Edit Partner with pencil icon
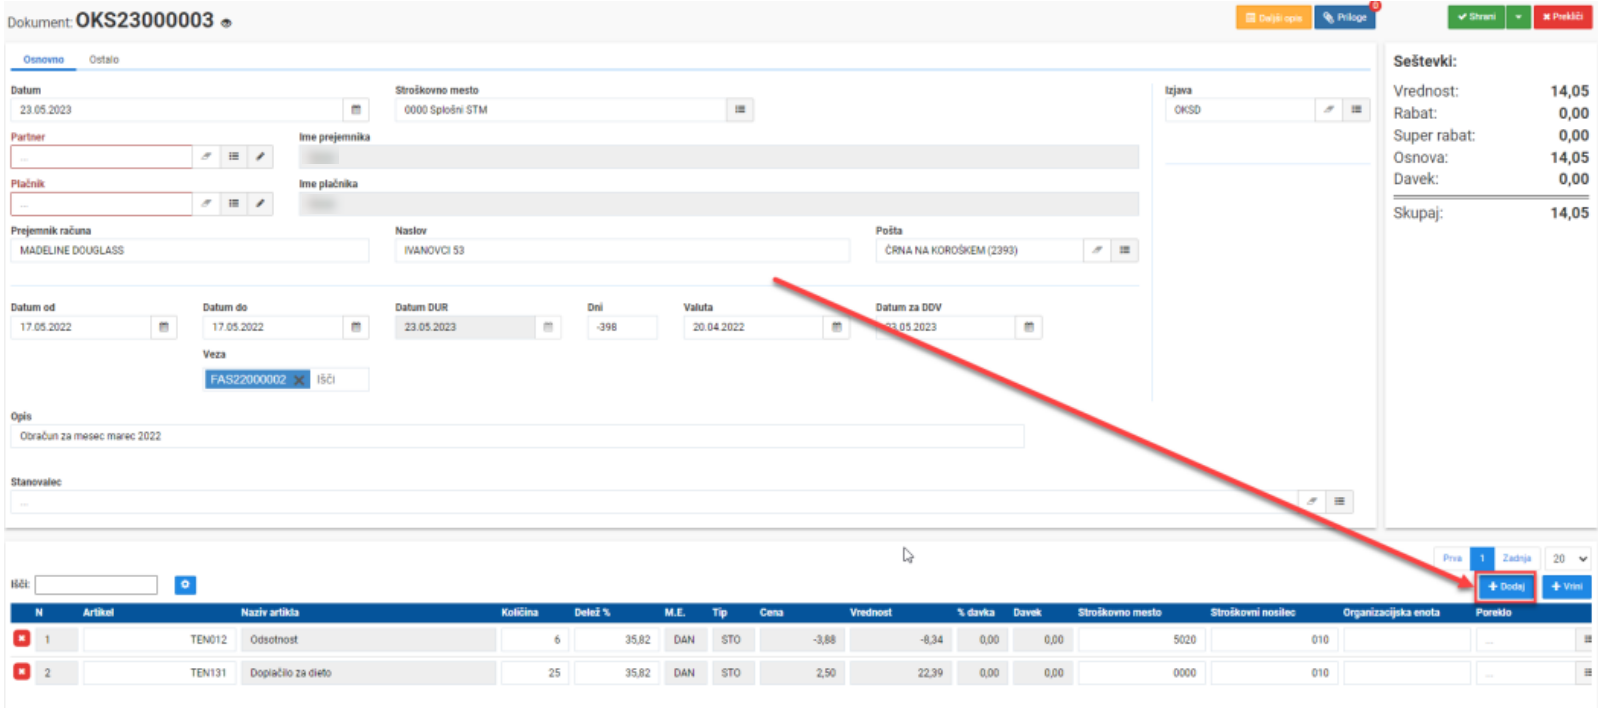 click(260, 157)
